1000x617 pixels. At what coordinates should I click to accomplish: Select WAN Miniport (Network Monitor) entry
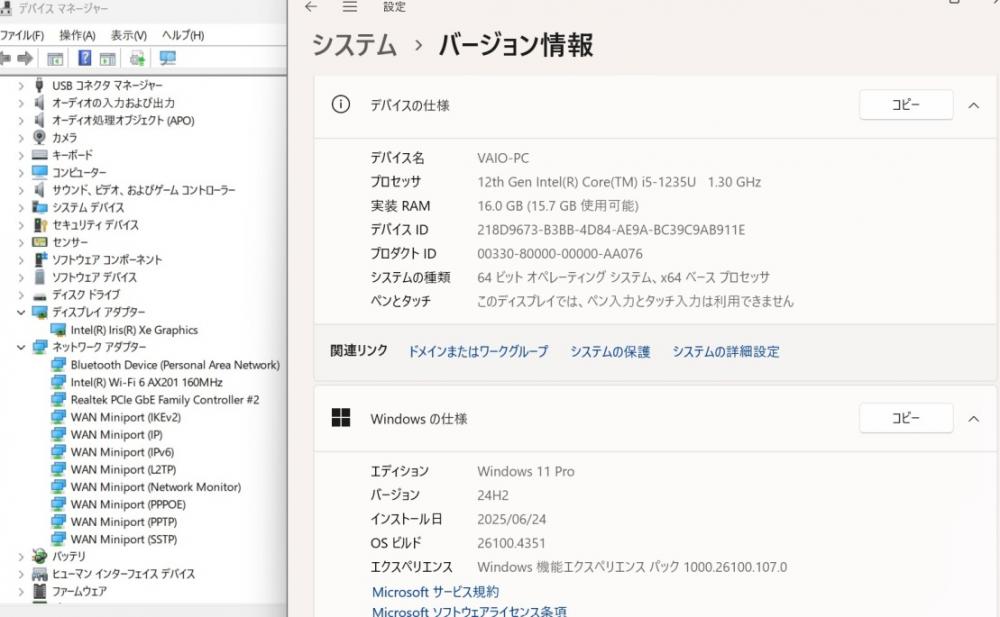(156, 487)
